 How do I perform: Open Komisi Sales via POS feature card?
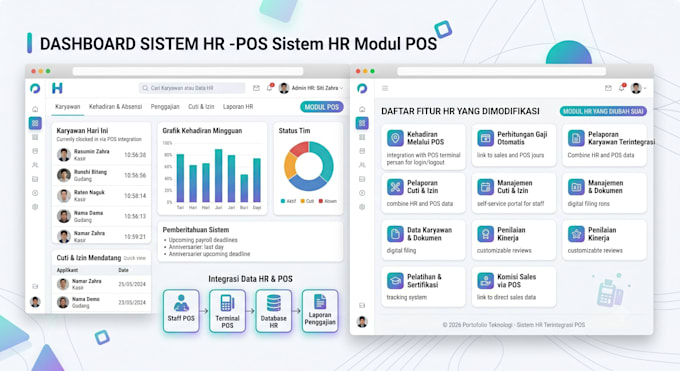(514, 287)
